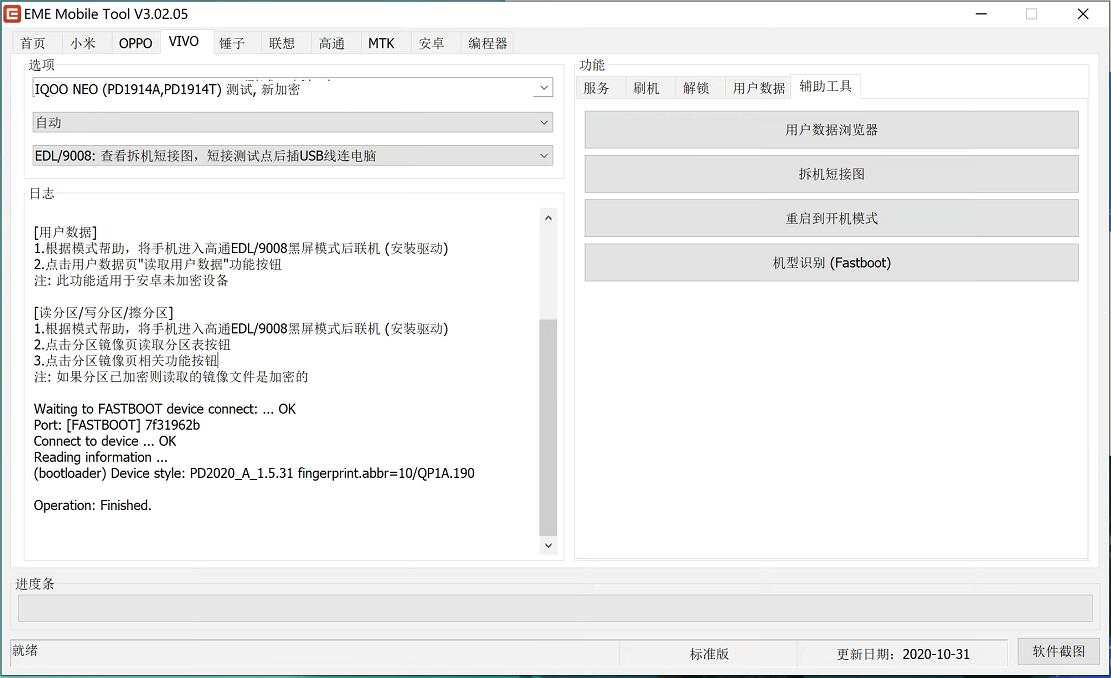Switch to the MTK tab
The height and width of the screenshot is (678, 1111).
point(381,43)
